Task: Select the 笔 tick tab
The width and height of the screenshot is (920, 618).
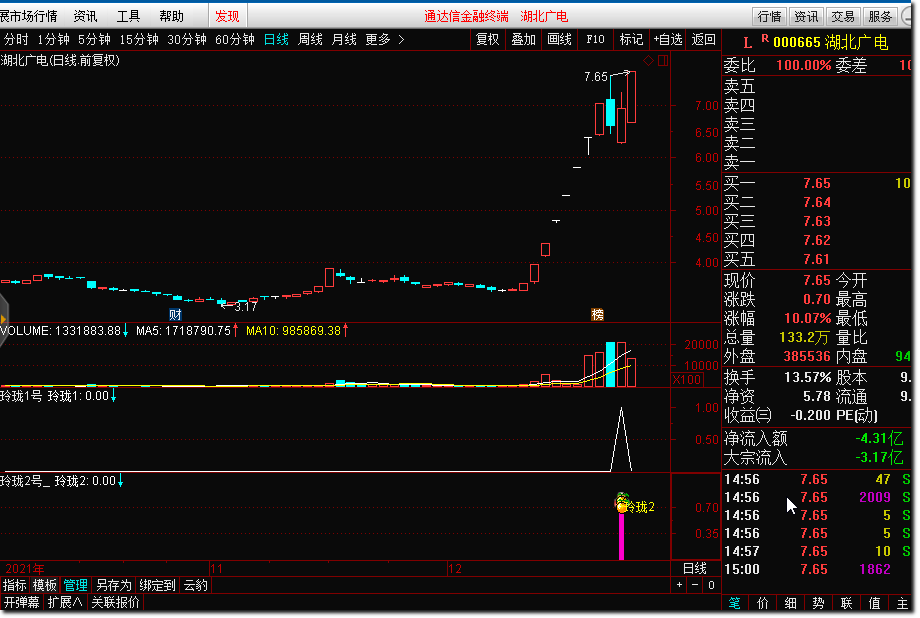Action: pos(735,603)
